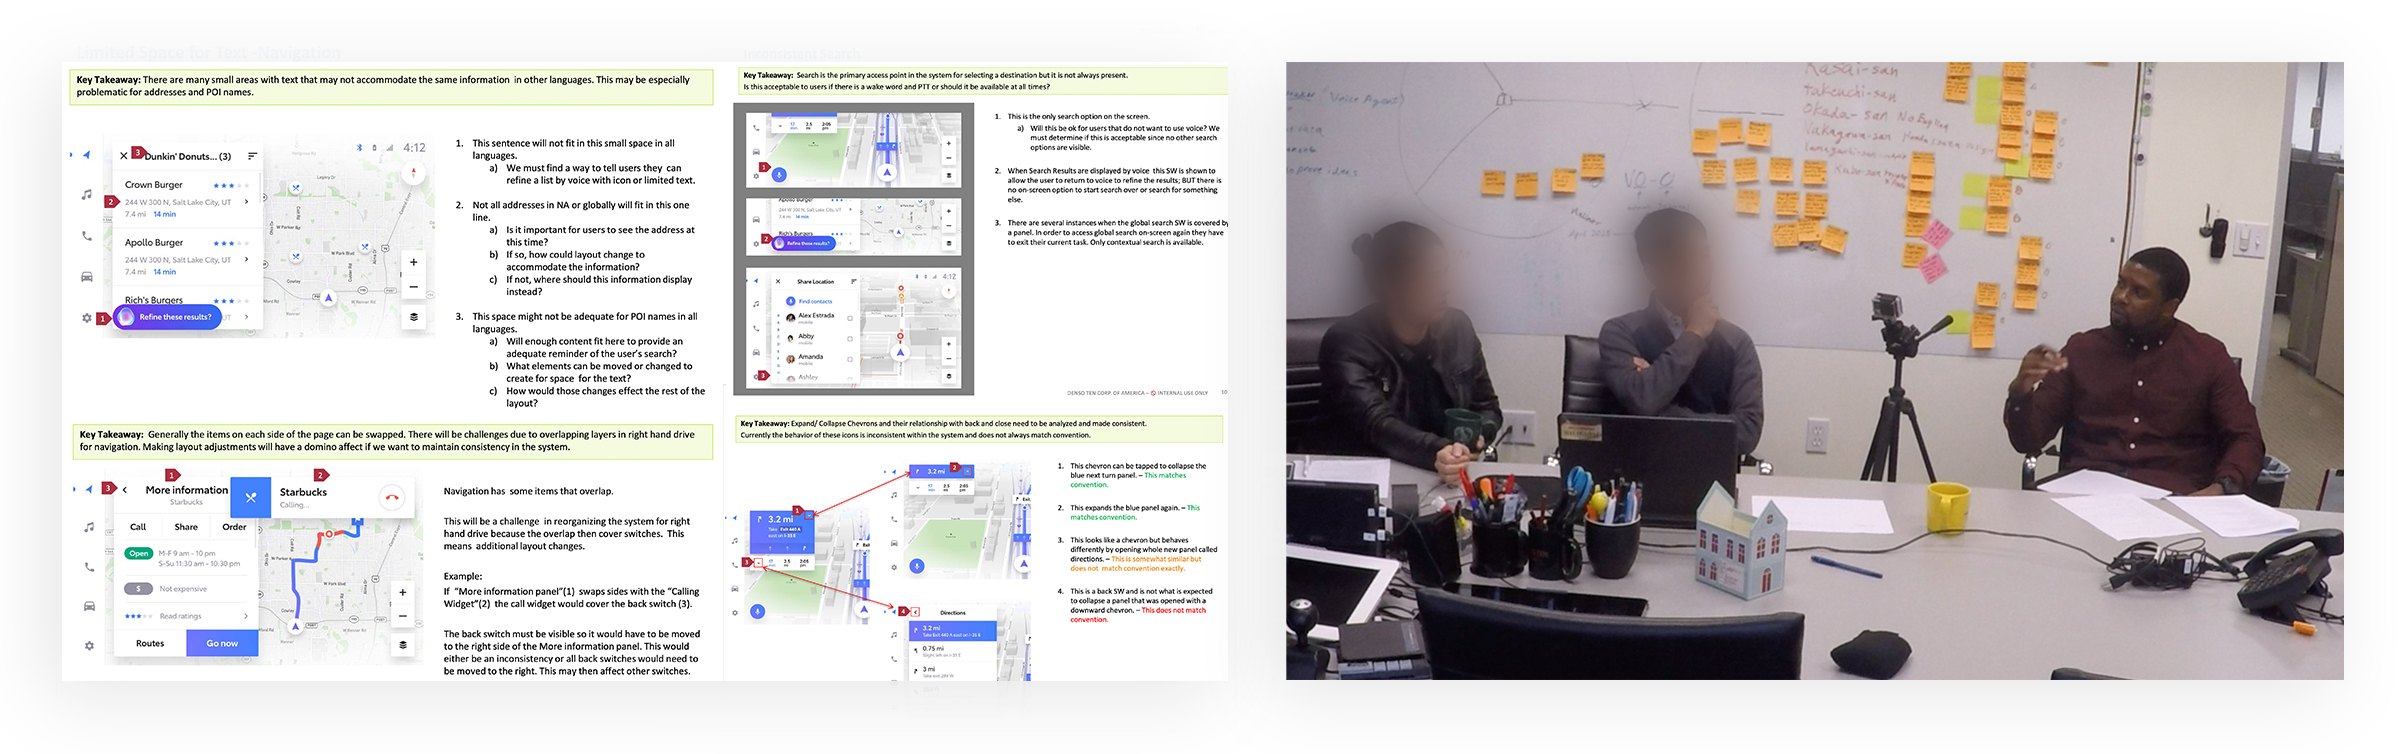Click the compass icon under the 4:12 clock
2400x754 pixels.
pyautogui.click(x=414, y=173)
